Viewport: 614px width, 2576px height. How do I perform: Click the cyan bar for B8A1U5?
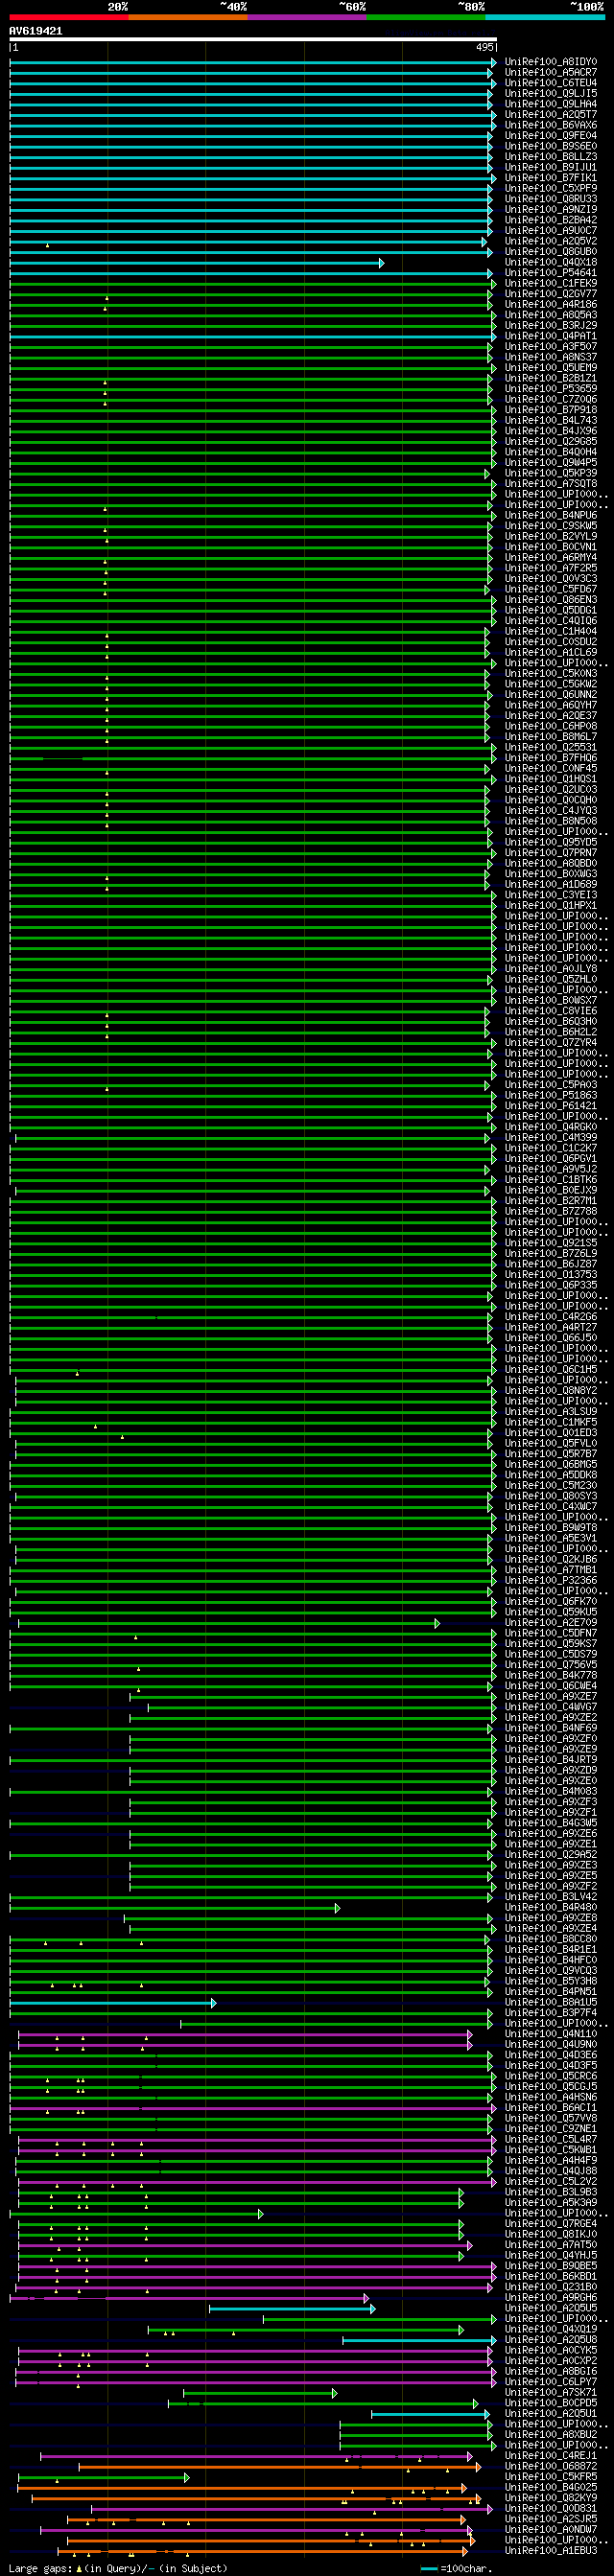(x=113, y=2003)
